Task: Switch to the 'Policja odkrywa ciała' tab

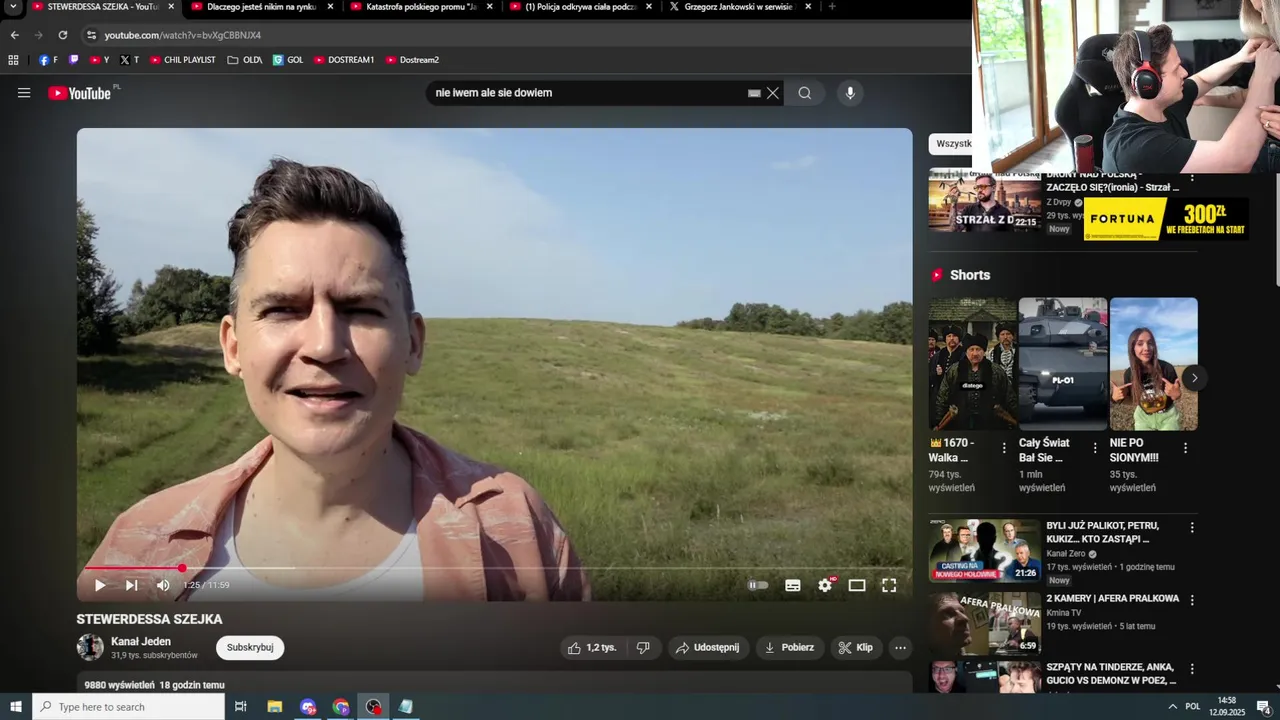Action: (580, 7)
